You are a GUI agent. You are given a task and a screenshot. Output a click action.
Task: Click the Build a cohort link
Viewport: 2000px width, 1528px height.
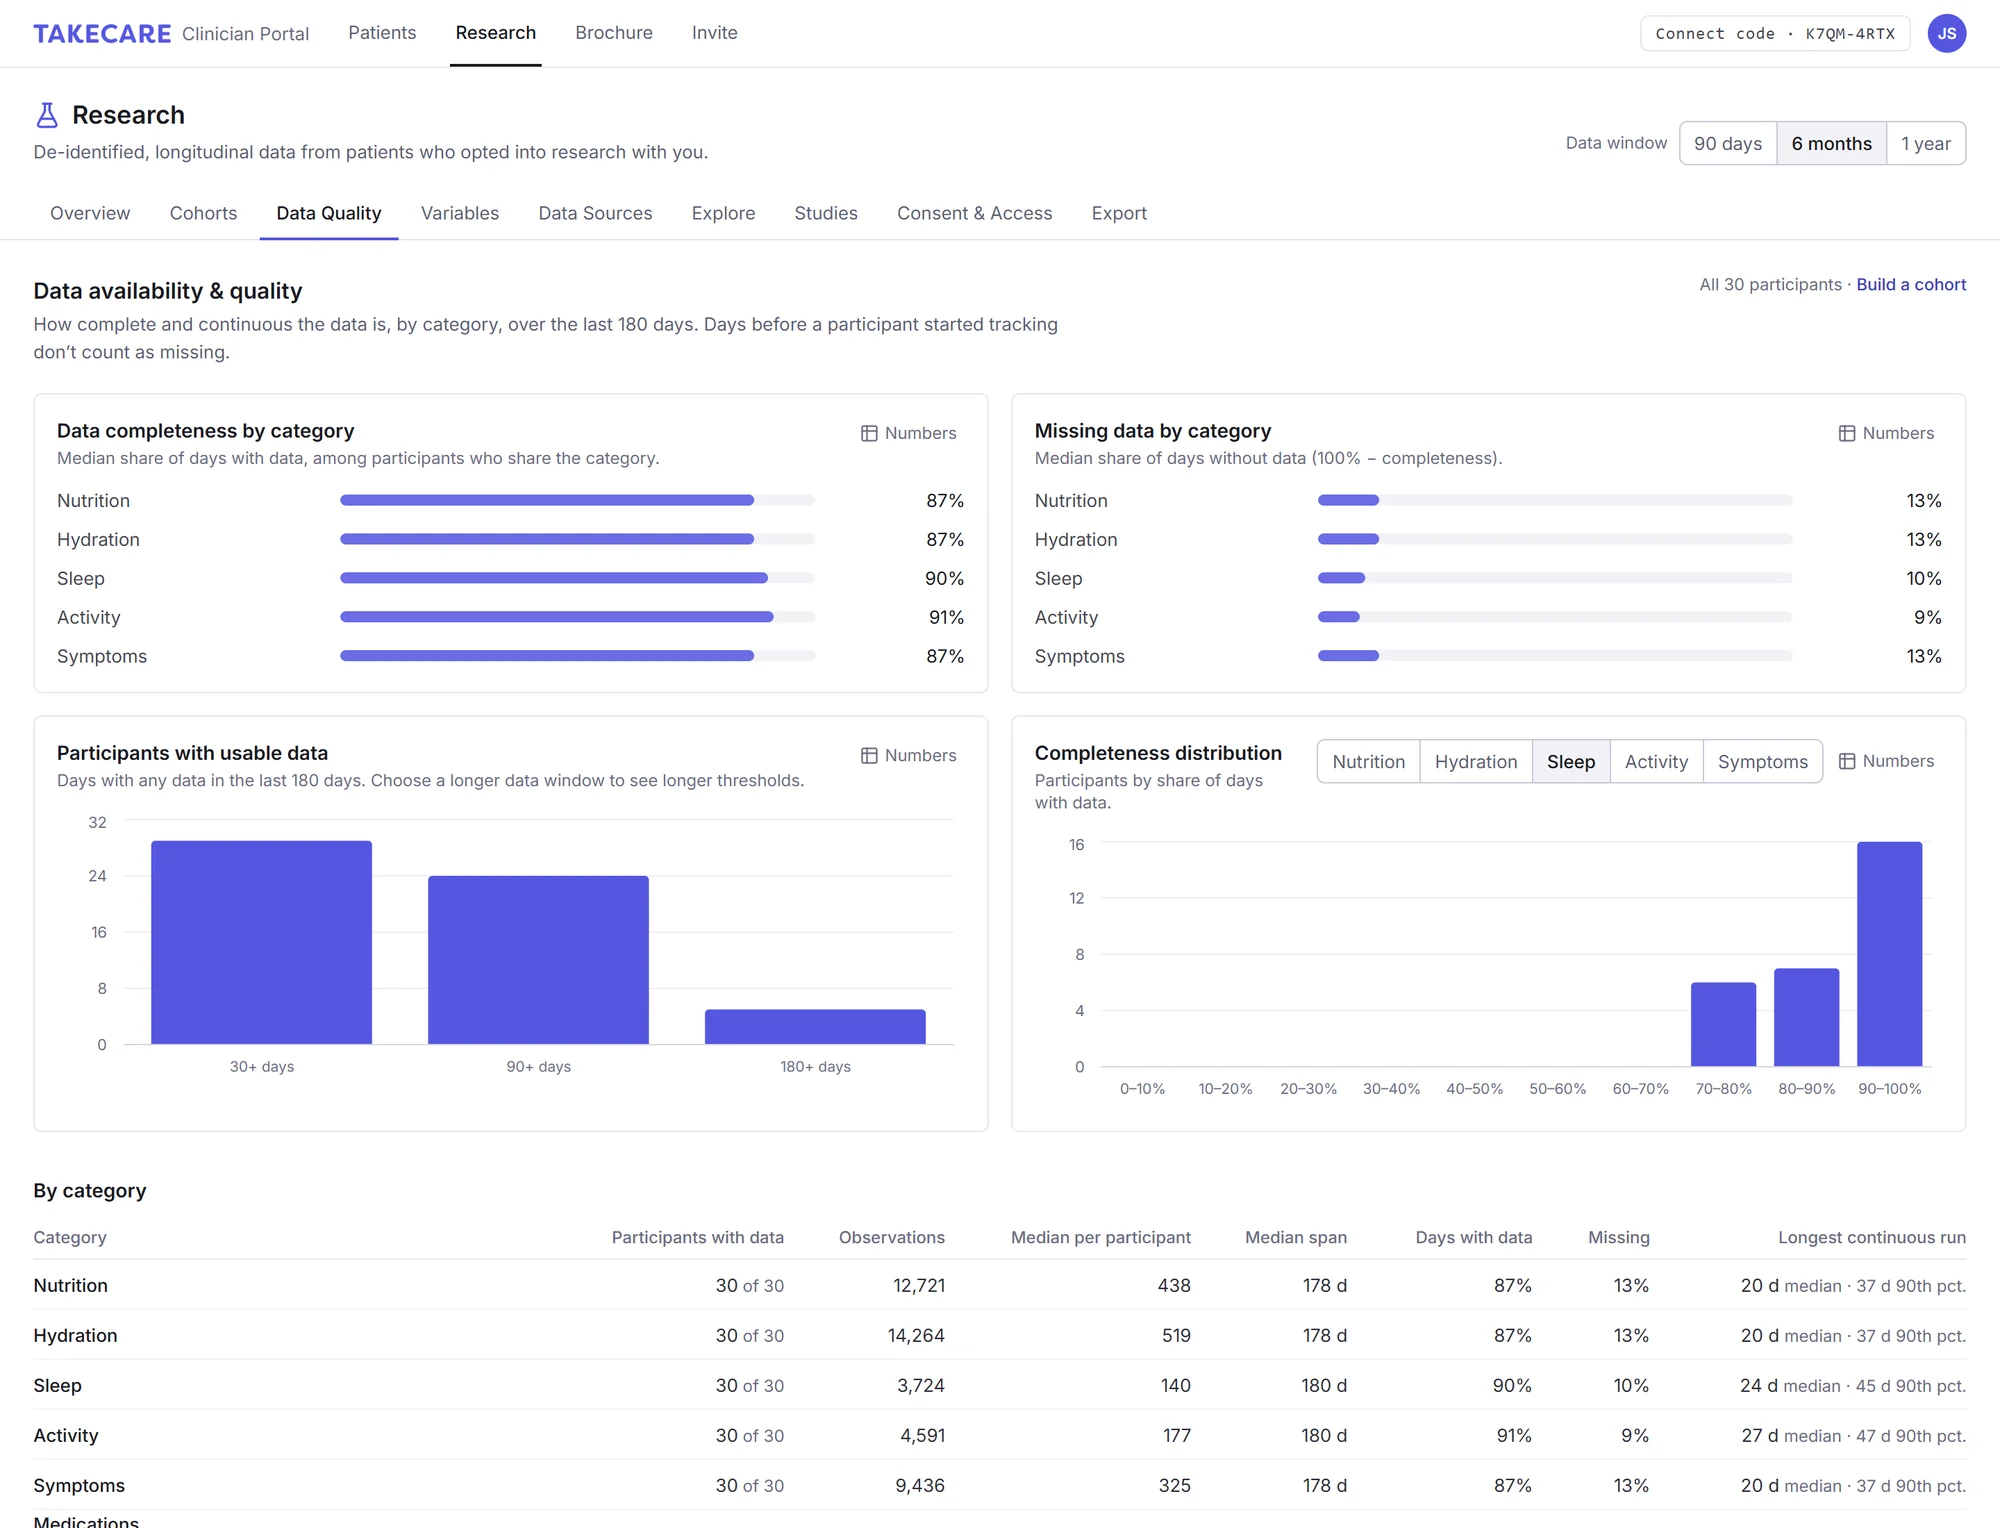(1911, 285)
